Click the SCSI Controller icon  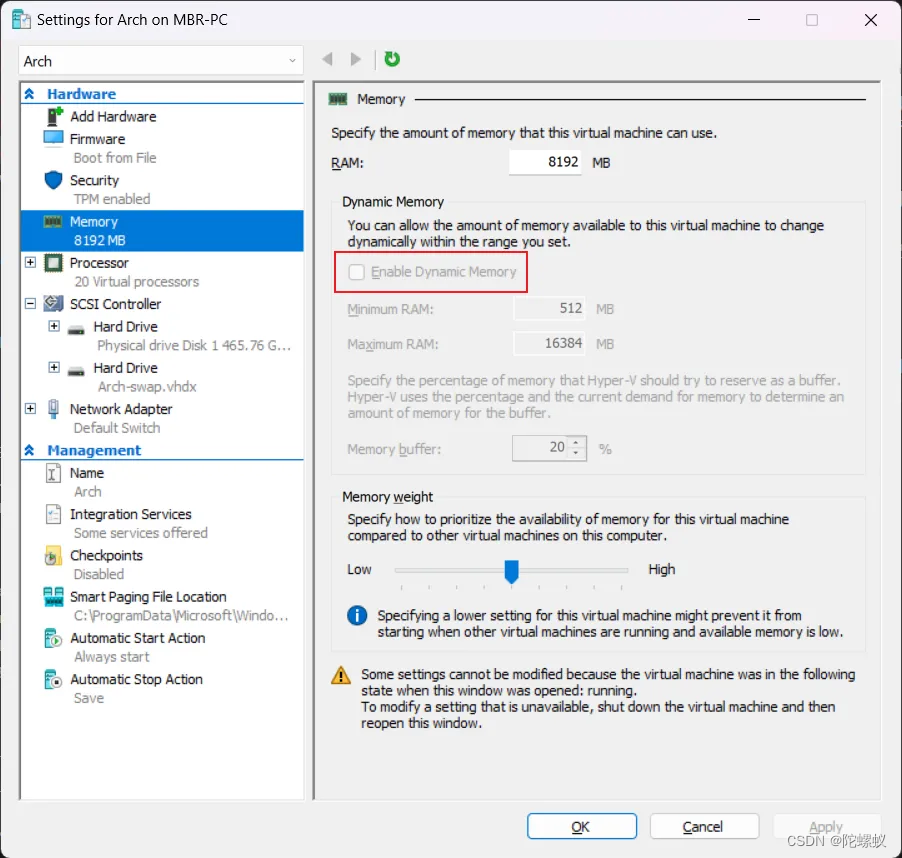point(53,304)
